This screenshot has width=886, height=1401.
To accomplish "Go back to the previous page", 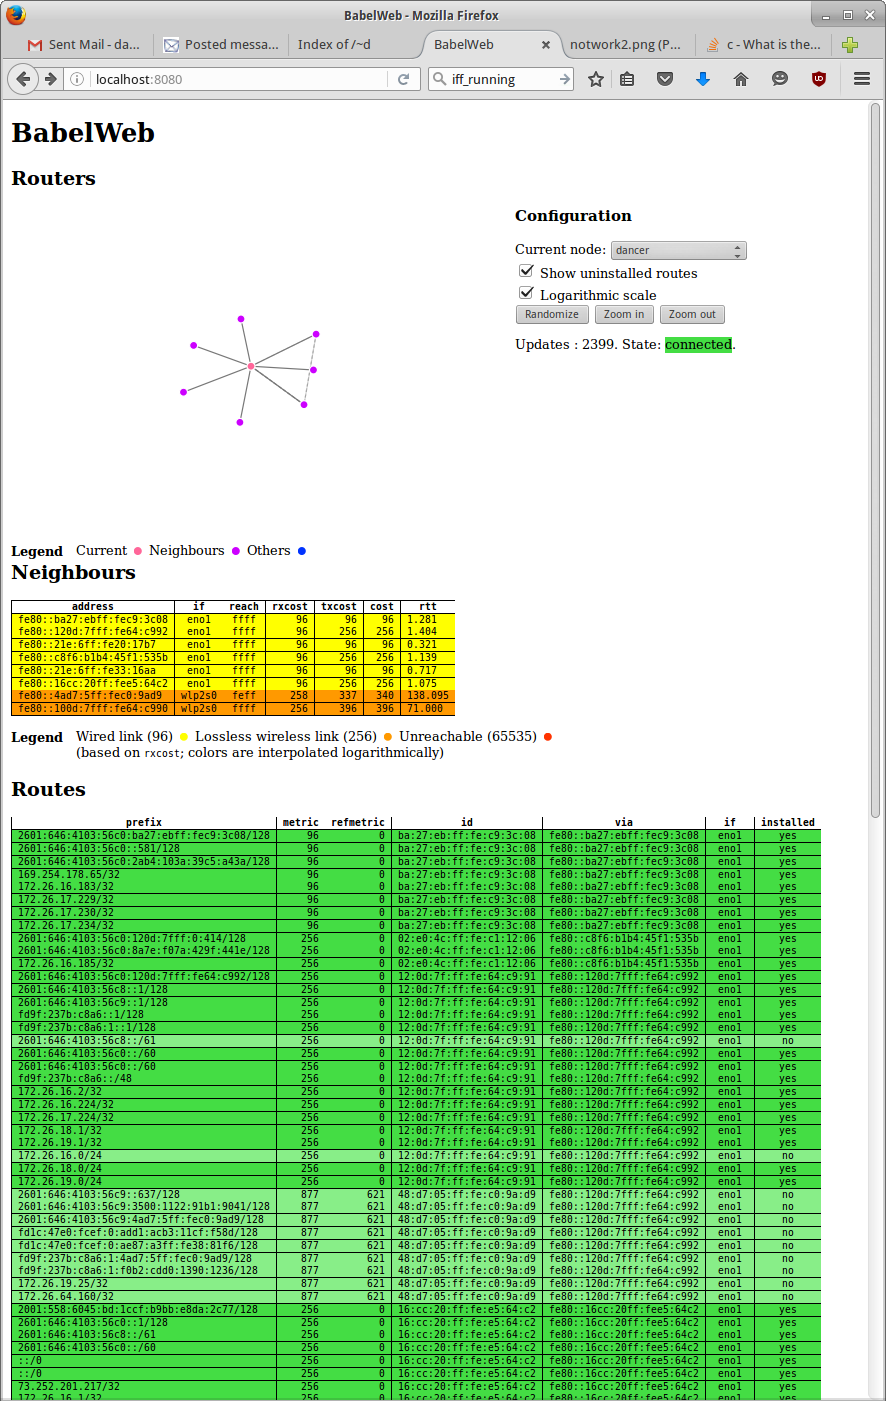I will 24,79.
